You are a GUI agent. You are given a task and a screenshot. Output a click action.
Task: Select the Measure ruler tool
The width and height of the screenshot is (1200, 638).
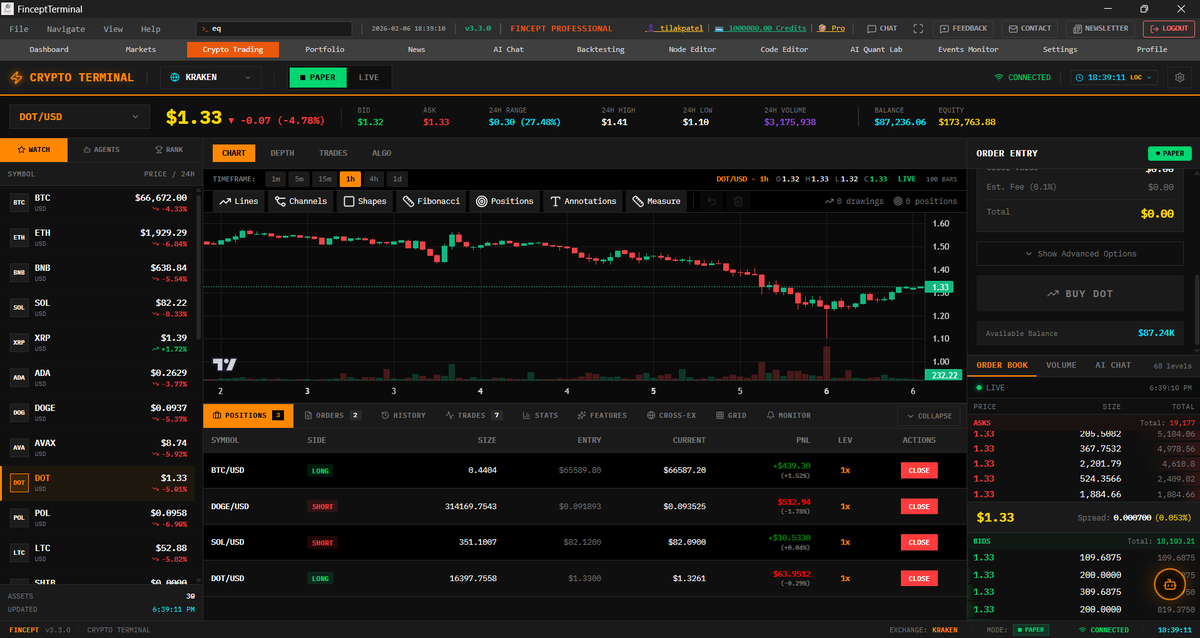pyautogui.click(x=655, y=201)
